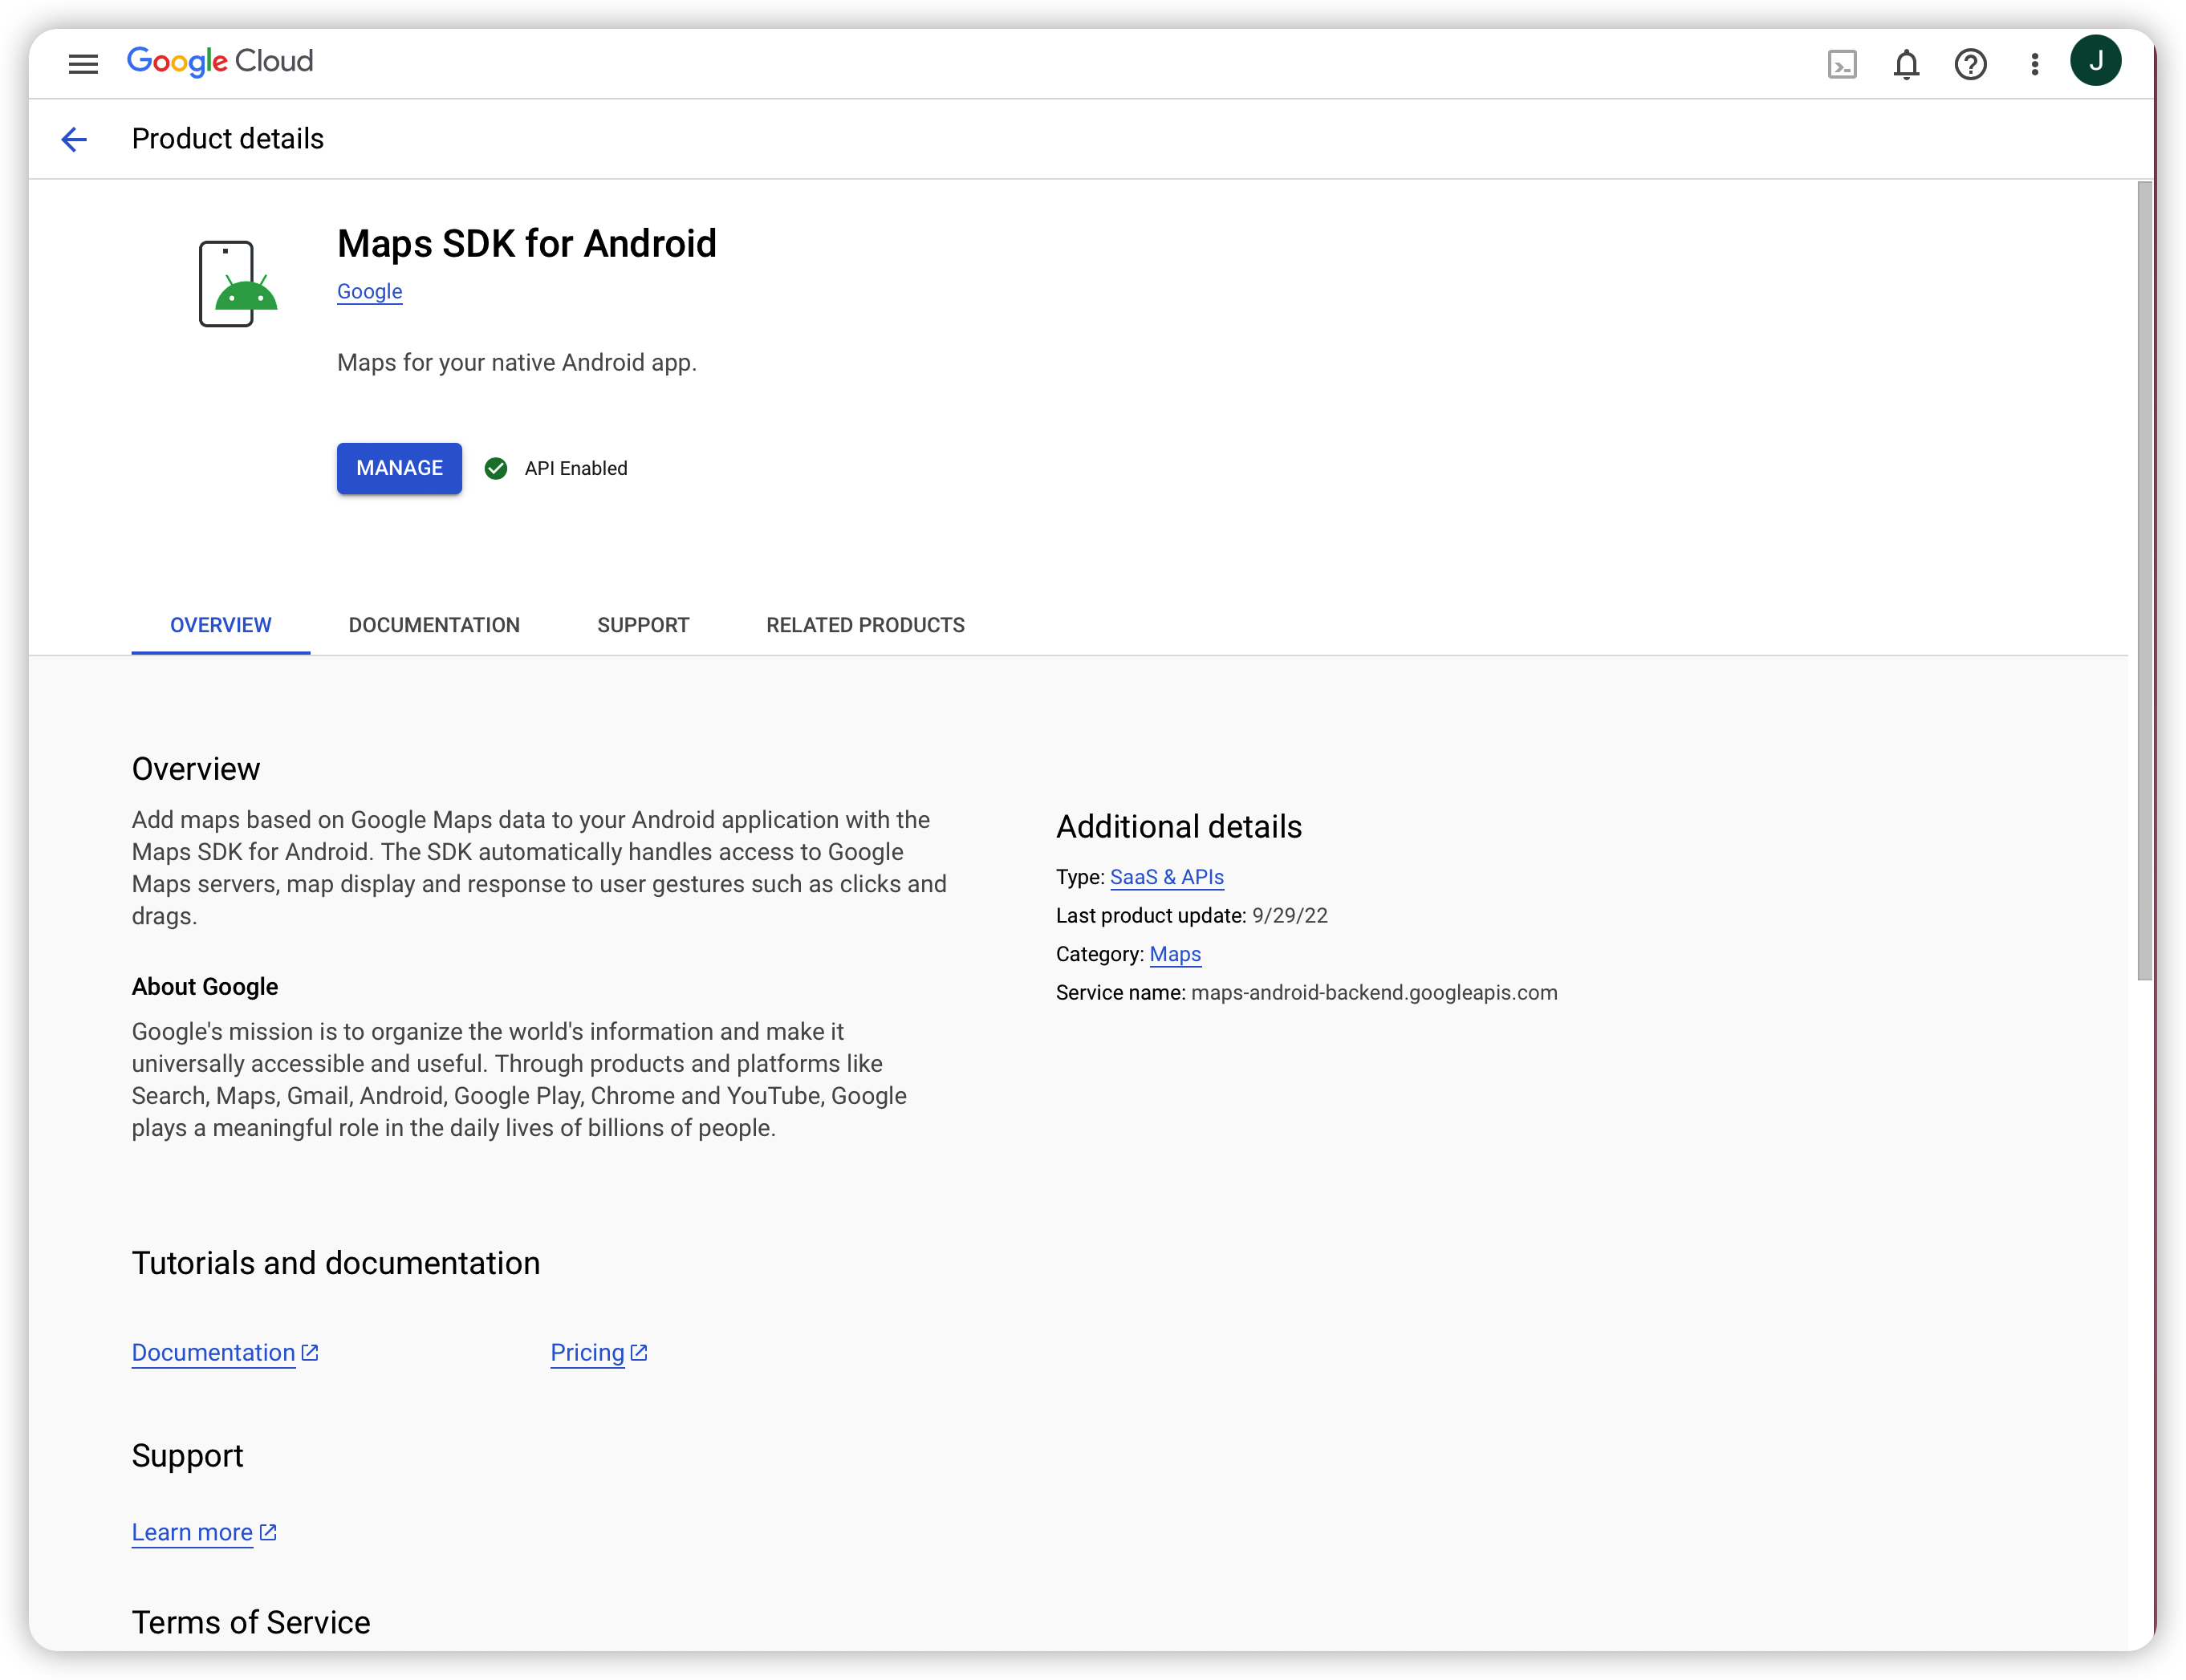
Task: Click the Last product update 9/29/22 text
Action: pyautogui.click(x=1191, y=915)
